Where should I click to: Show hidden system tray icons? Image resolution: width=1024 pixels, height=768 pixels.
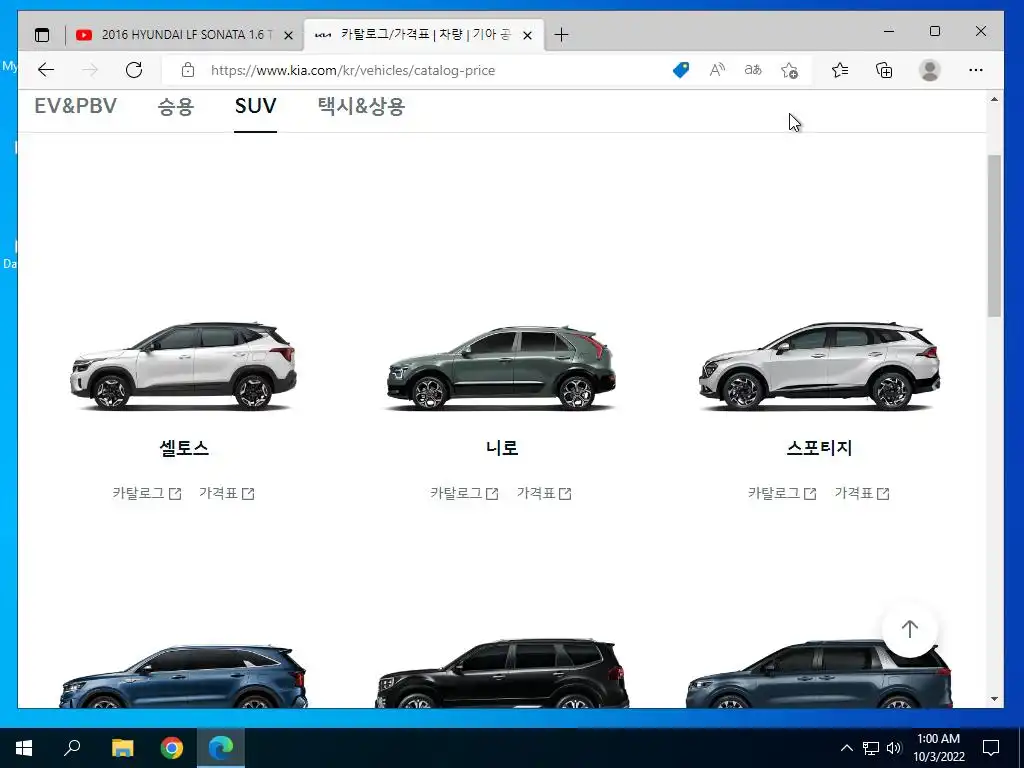tap(846, 748)
